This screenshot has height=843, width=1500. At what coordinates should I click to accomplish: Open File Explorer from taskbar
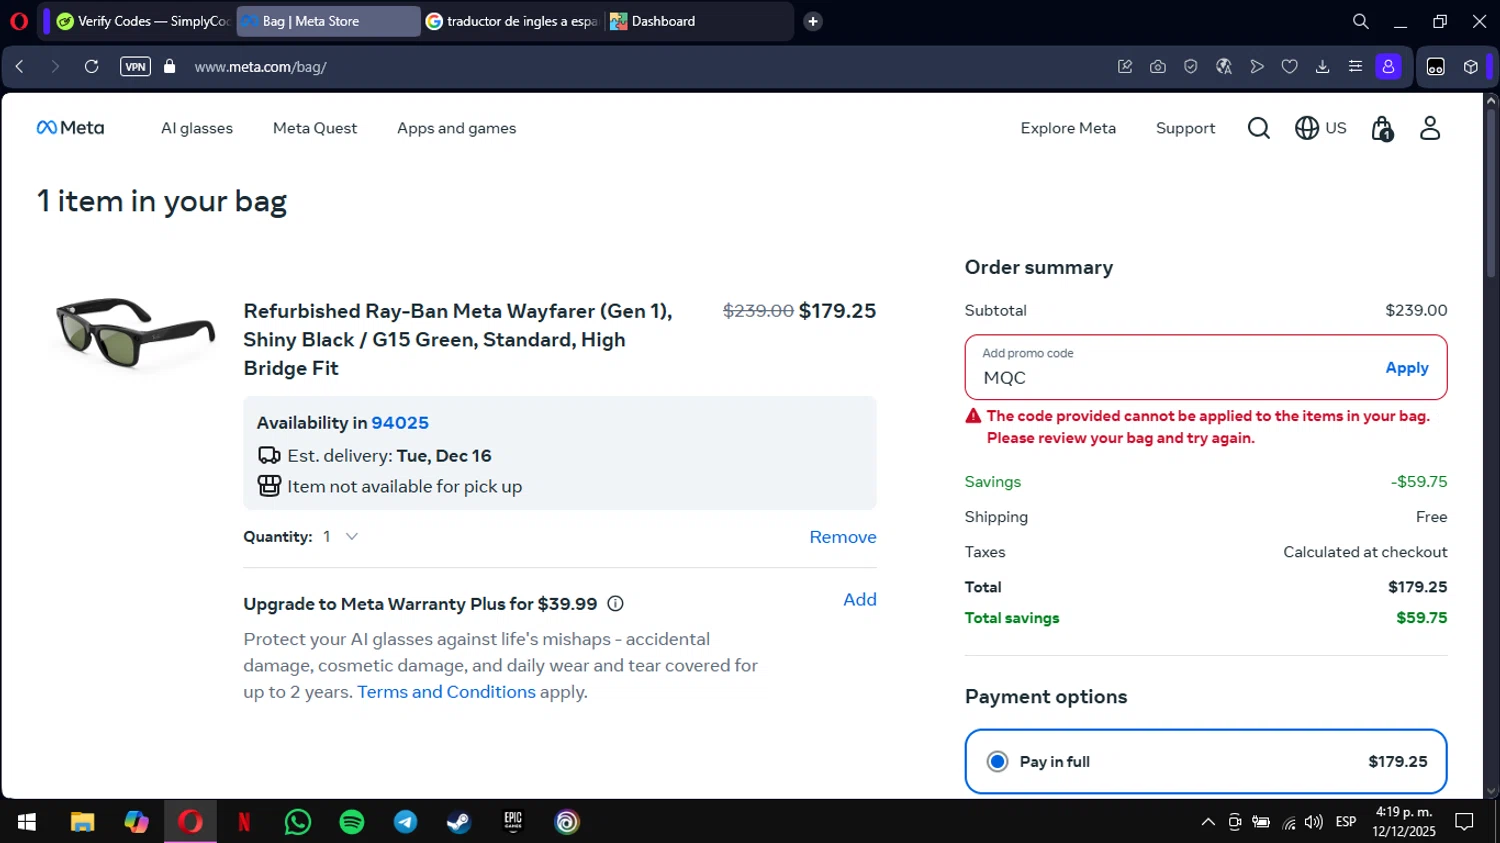click(x=82, y=822)
